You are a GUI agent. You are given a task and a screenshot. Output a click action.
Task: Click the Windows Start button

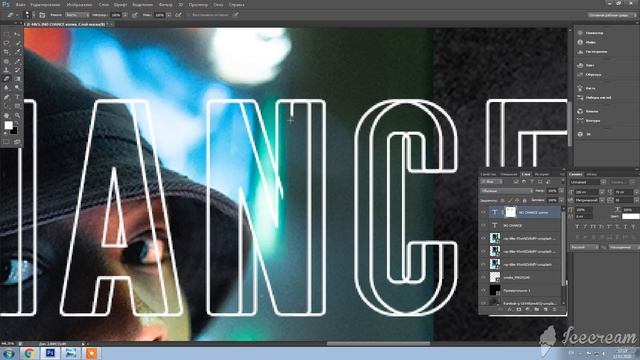click(8, 353)
